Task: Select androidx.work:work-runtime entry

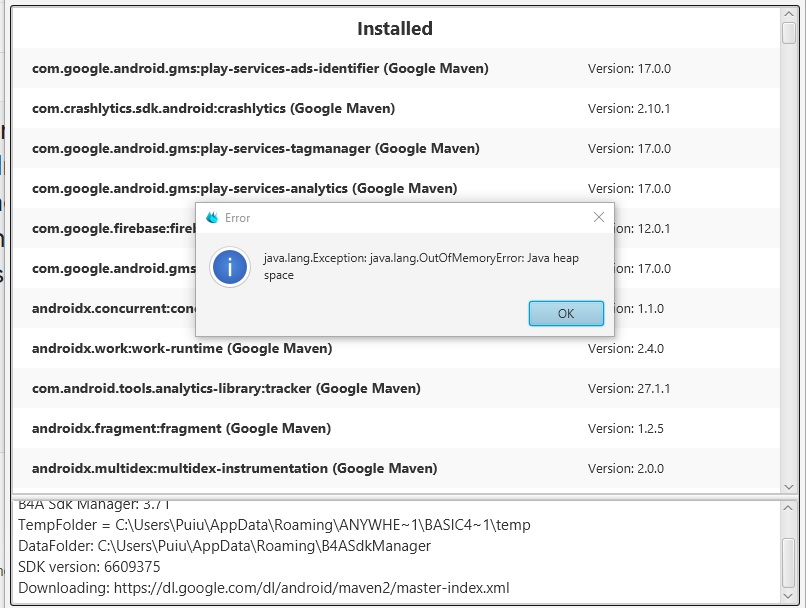Action: [x=182, y=348]
